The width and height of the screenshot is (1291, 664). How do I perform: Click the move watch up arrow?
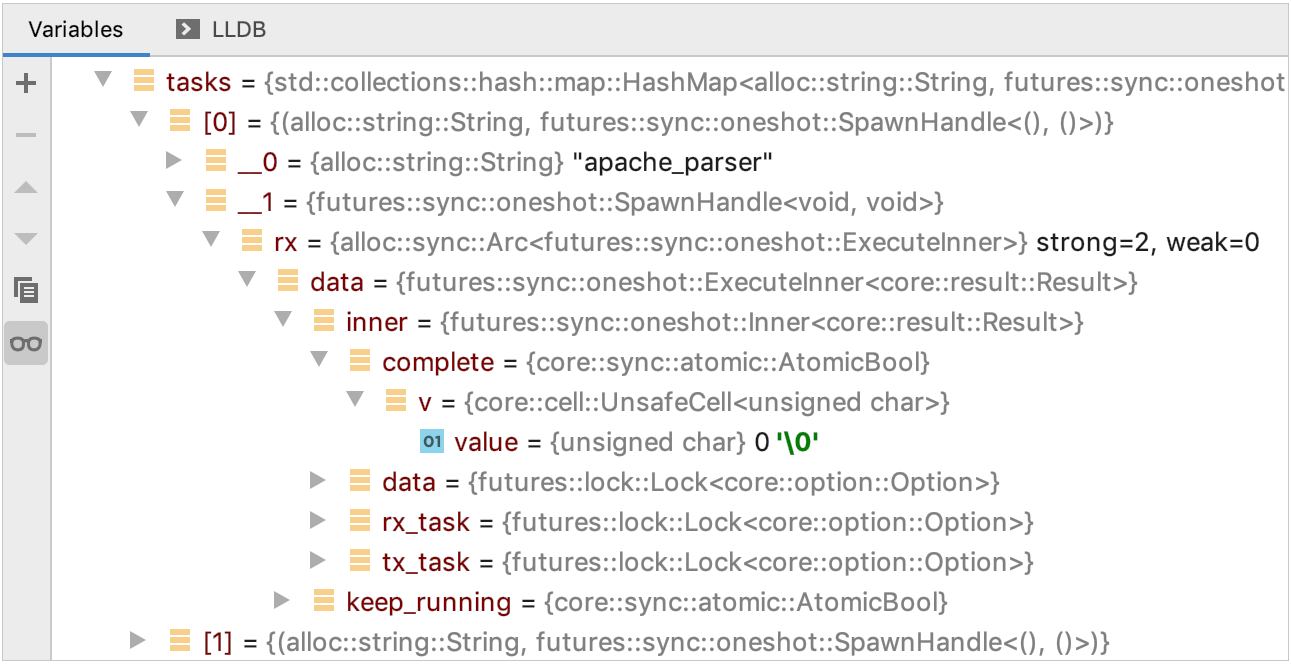[x=26, y=187]
